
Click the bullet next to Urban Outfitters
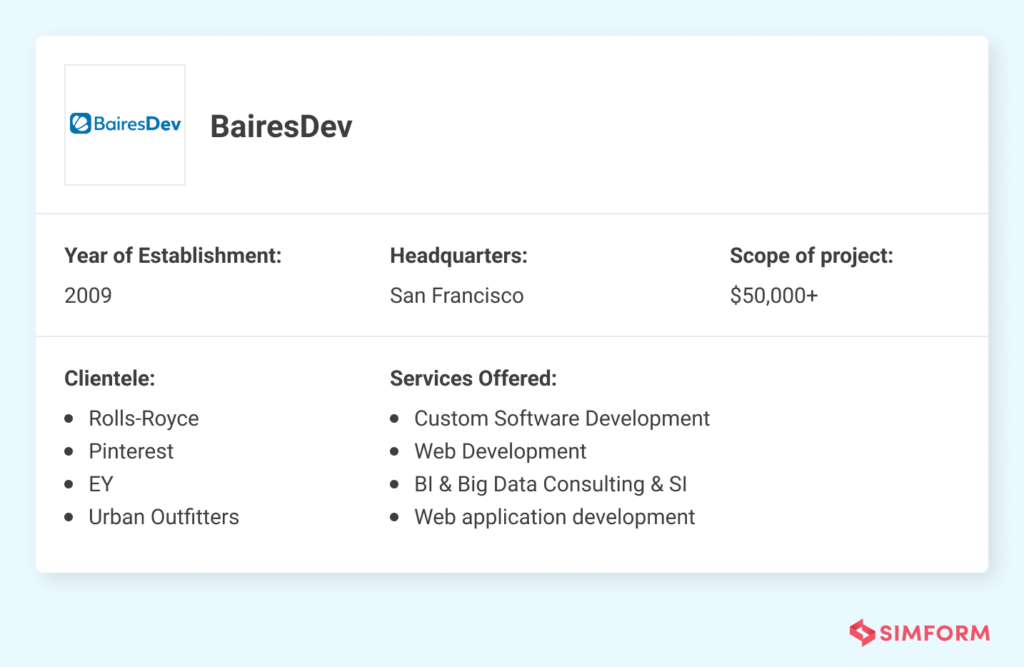click(x=69, y=517)
